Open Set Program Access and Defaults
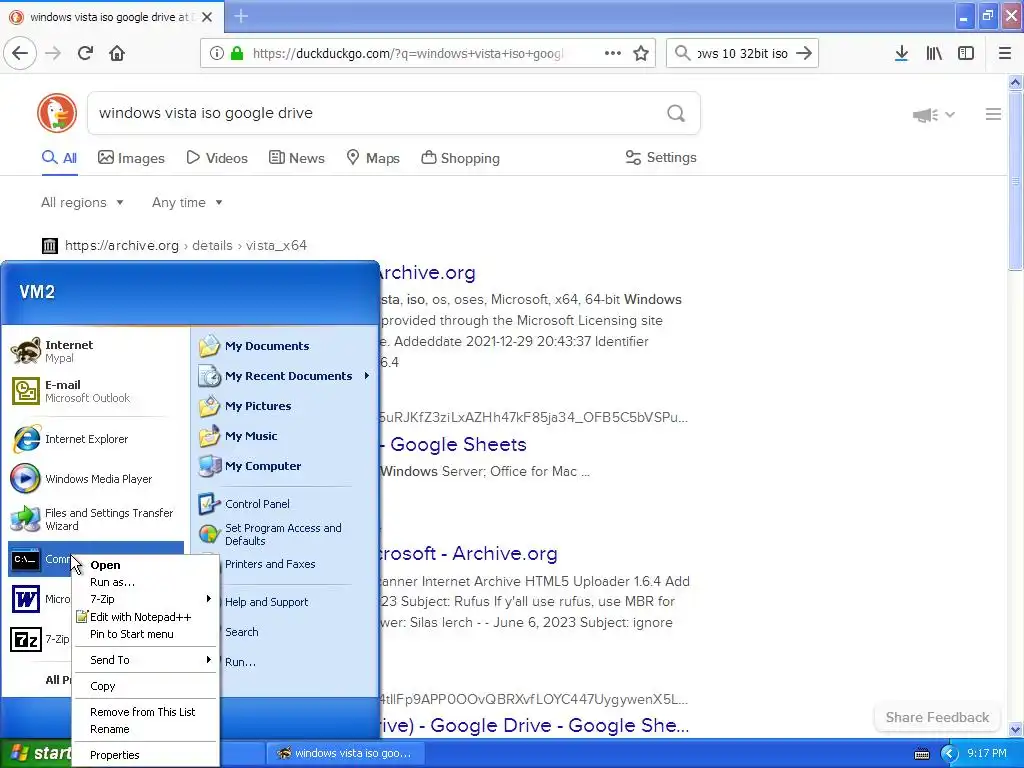The width and height of the screenshot is (1024, 768). pos(283,534)
